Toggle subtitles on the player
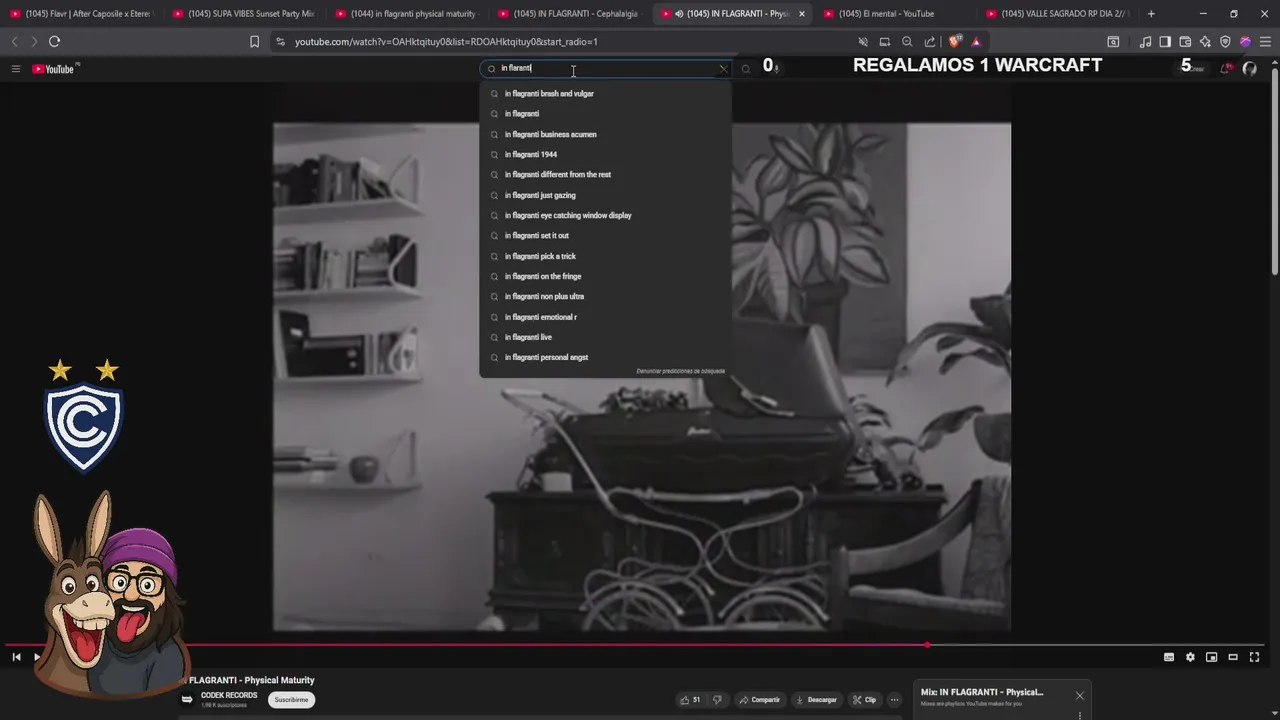The height and width of the screenshot is (720, 1280). [1168, 657]
